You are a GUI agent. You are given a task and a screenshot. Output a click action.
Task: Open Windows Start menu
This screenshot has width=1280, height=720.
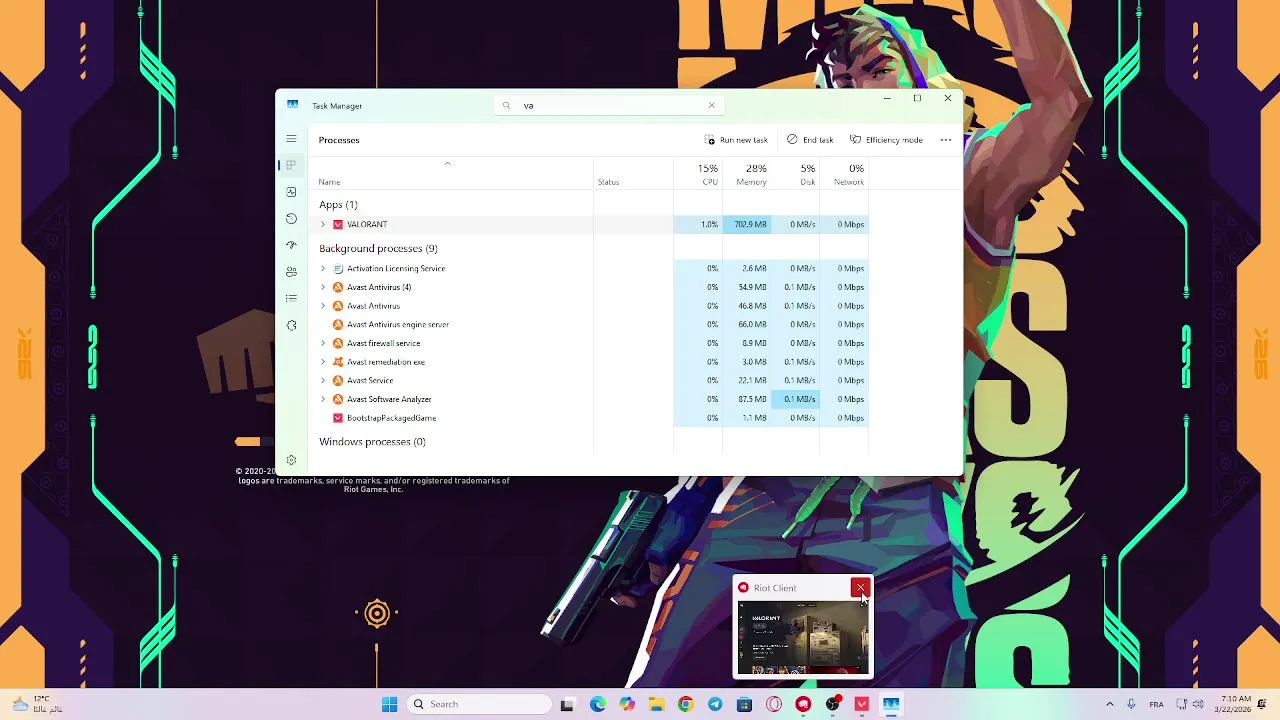click(x=389, y=704)
